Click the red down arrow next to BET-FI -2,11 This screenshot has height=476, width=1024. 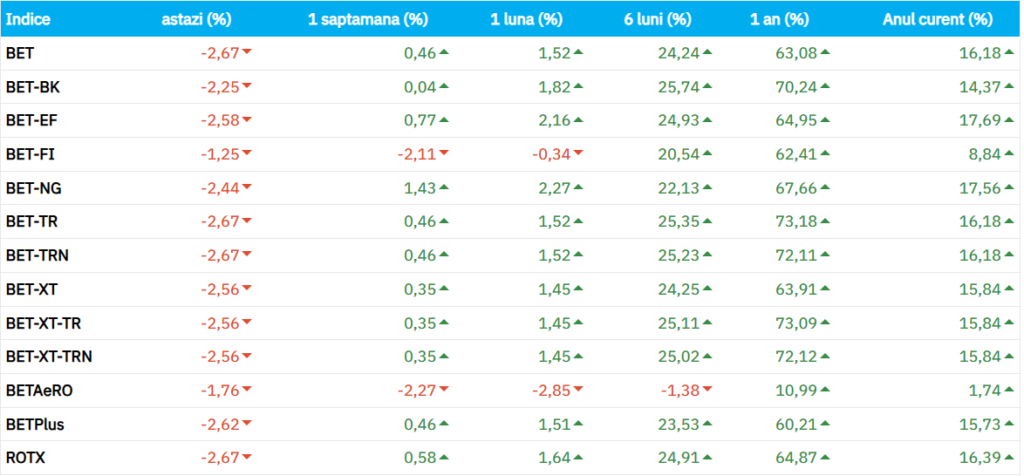coord(443,153)
